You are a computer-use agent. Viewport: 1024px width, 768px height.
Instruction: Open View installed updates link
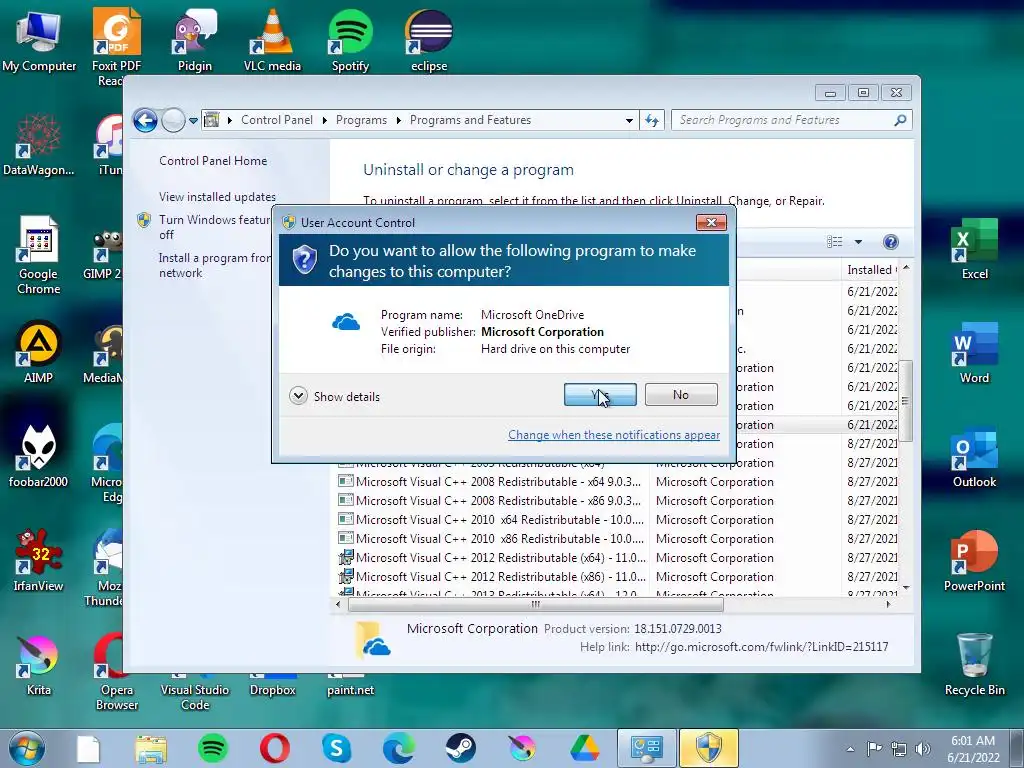pyautogui.click(x=217, y=197)
